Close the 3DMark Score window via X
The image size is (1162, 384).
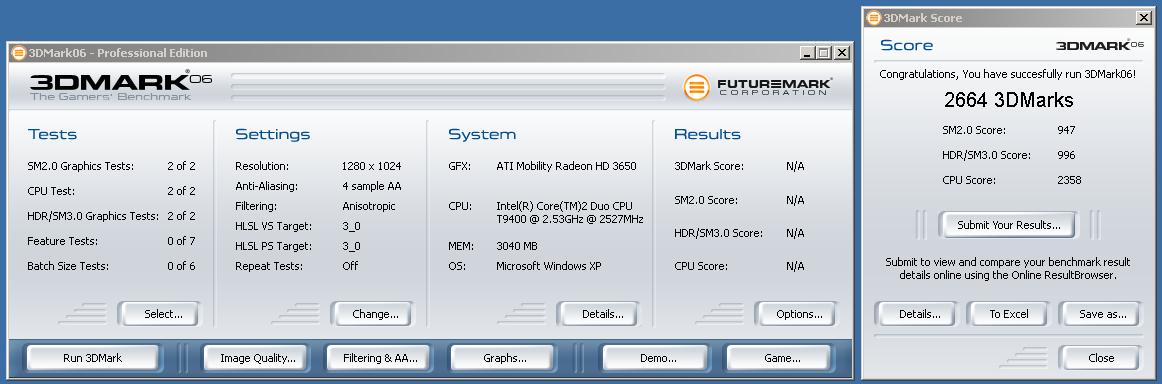point(1143,18)
